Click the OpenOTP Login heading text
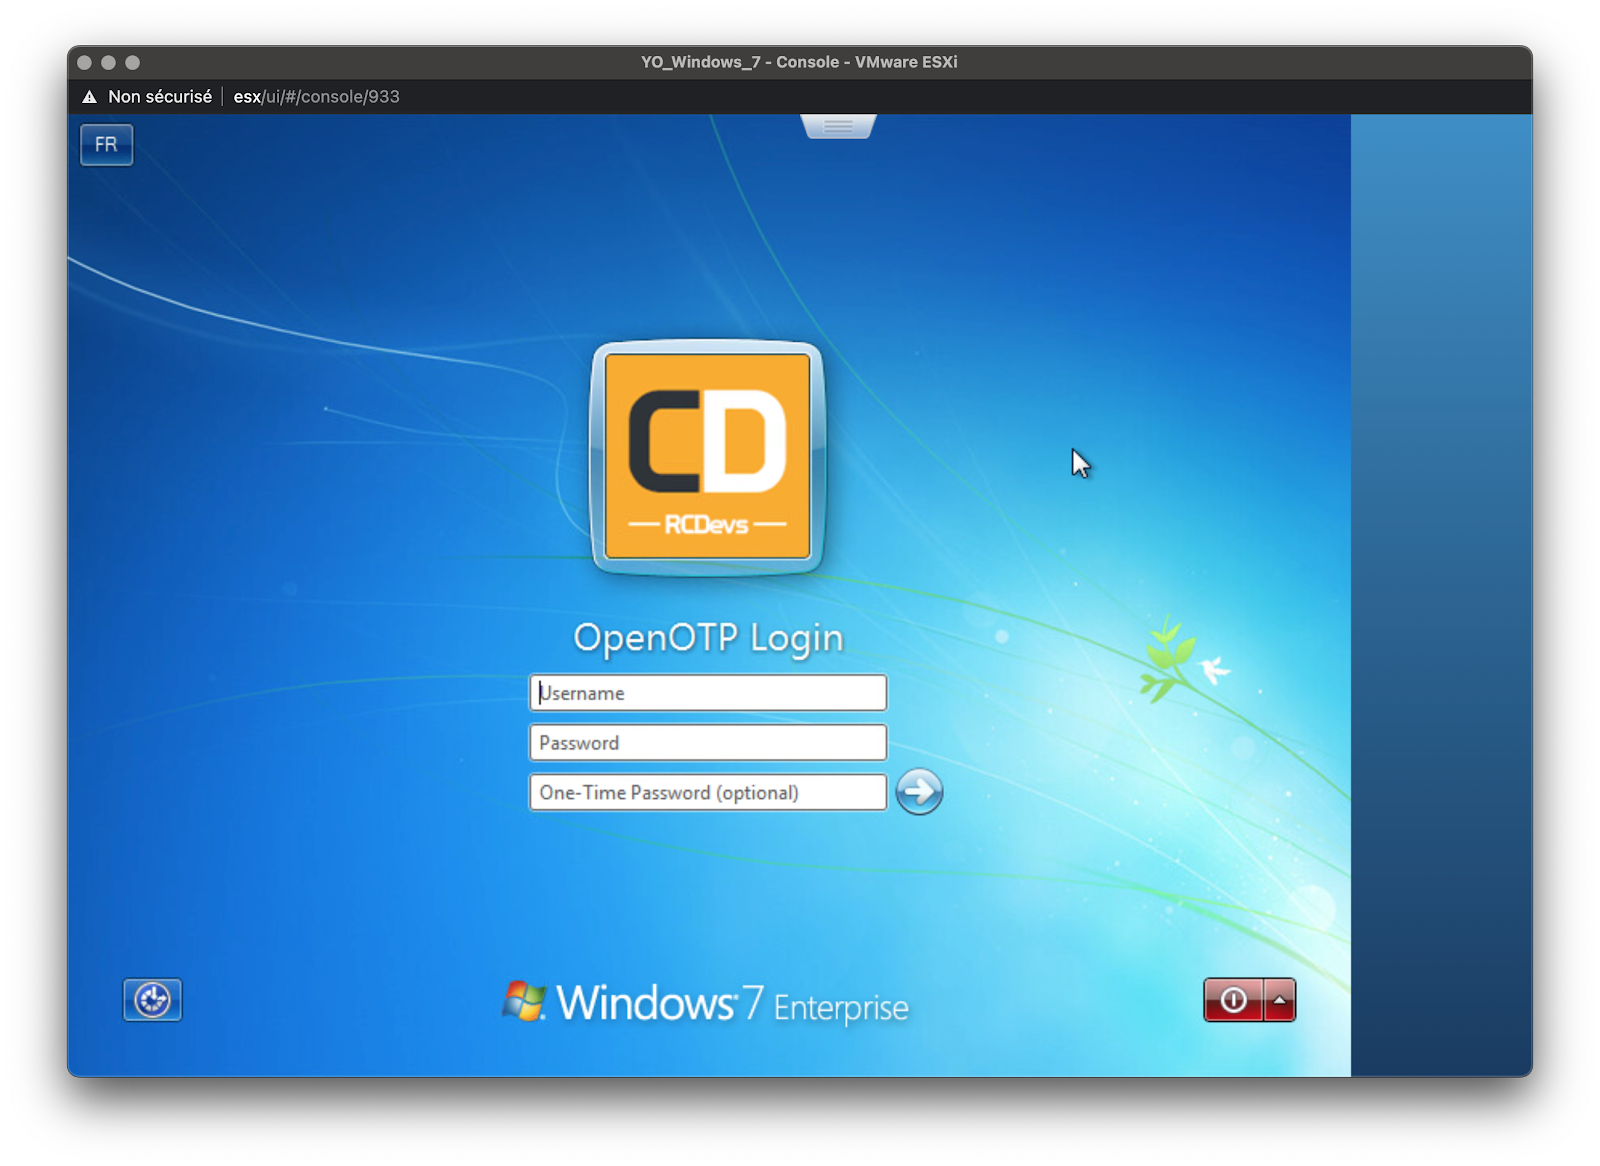The width and height of the screenshot is (1600, 1166). (x=708, y=638)
